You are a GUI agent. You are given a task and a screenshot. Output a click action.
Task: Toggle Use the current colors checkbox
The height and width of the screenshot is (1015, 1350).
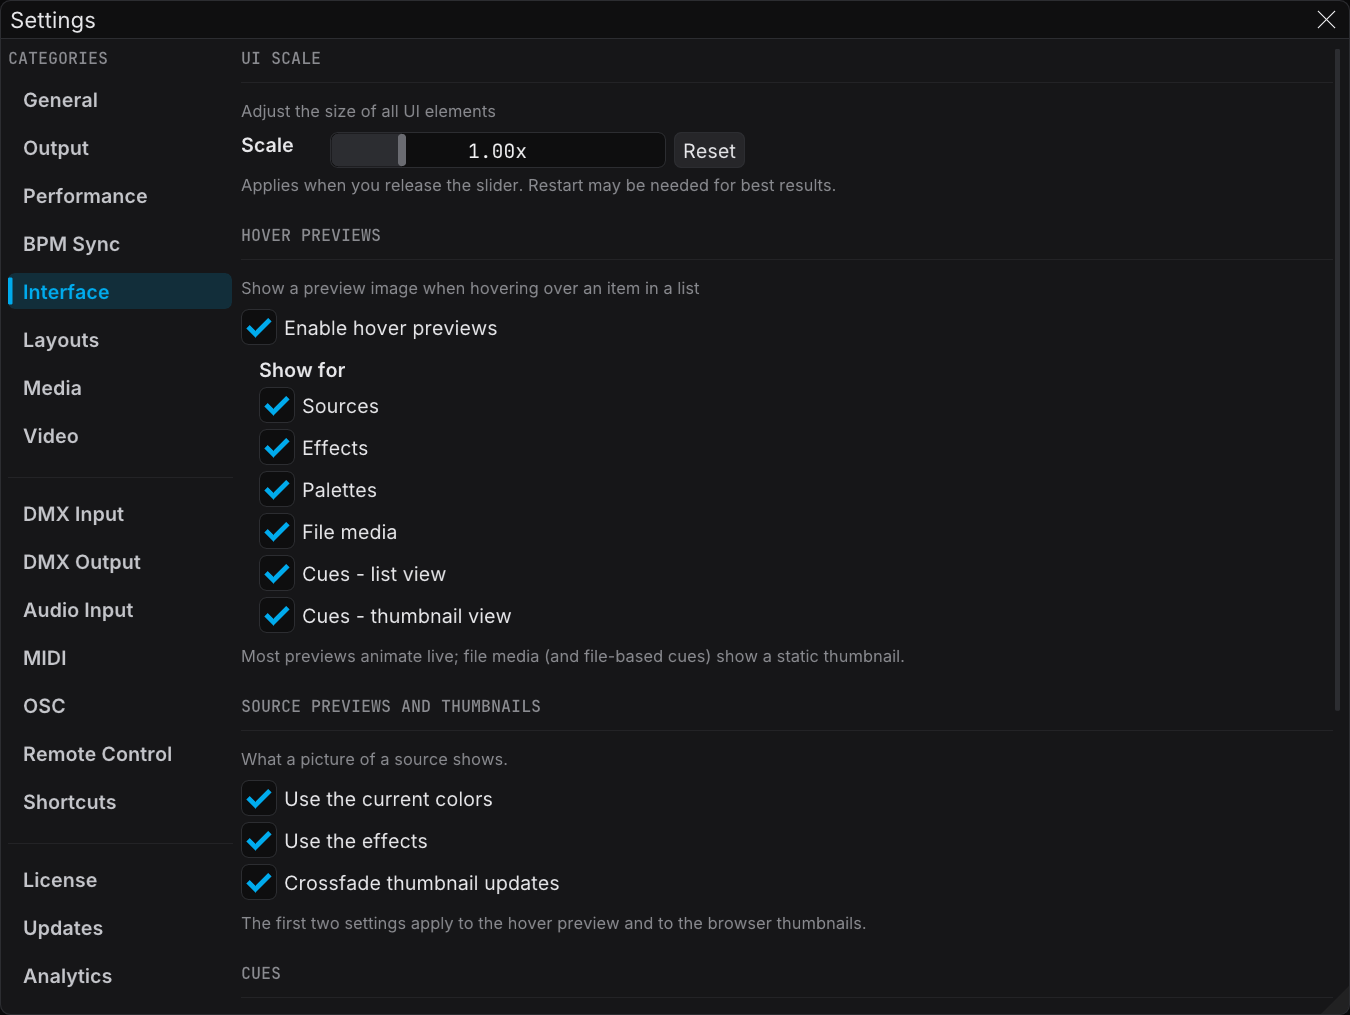259,799
